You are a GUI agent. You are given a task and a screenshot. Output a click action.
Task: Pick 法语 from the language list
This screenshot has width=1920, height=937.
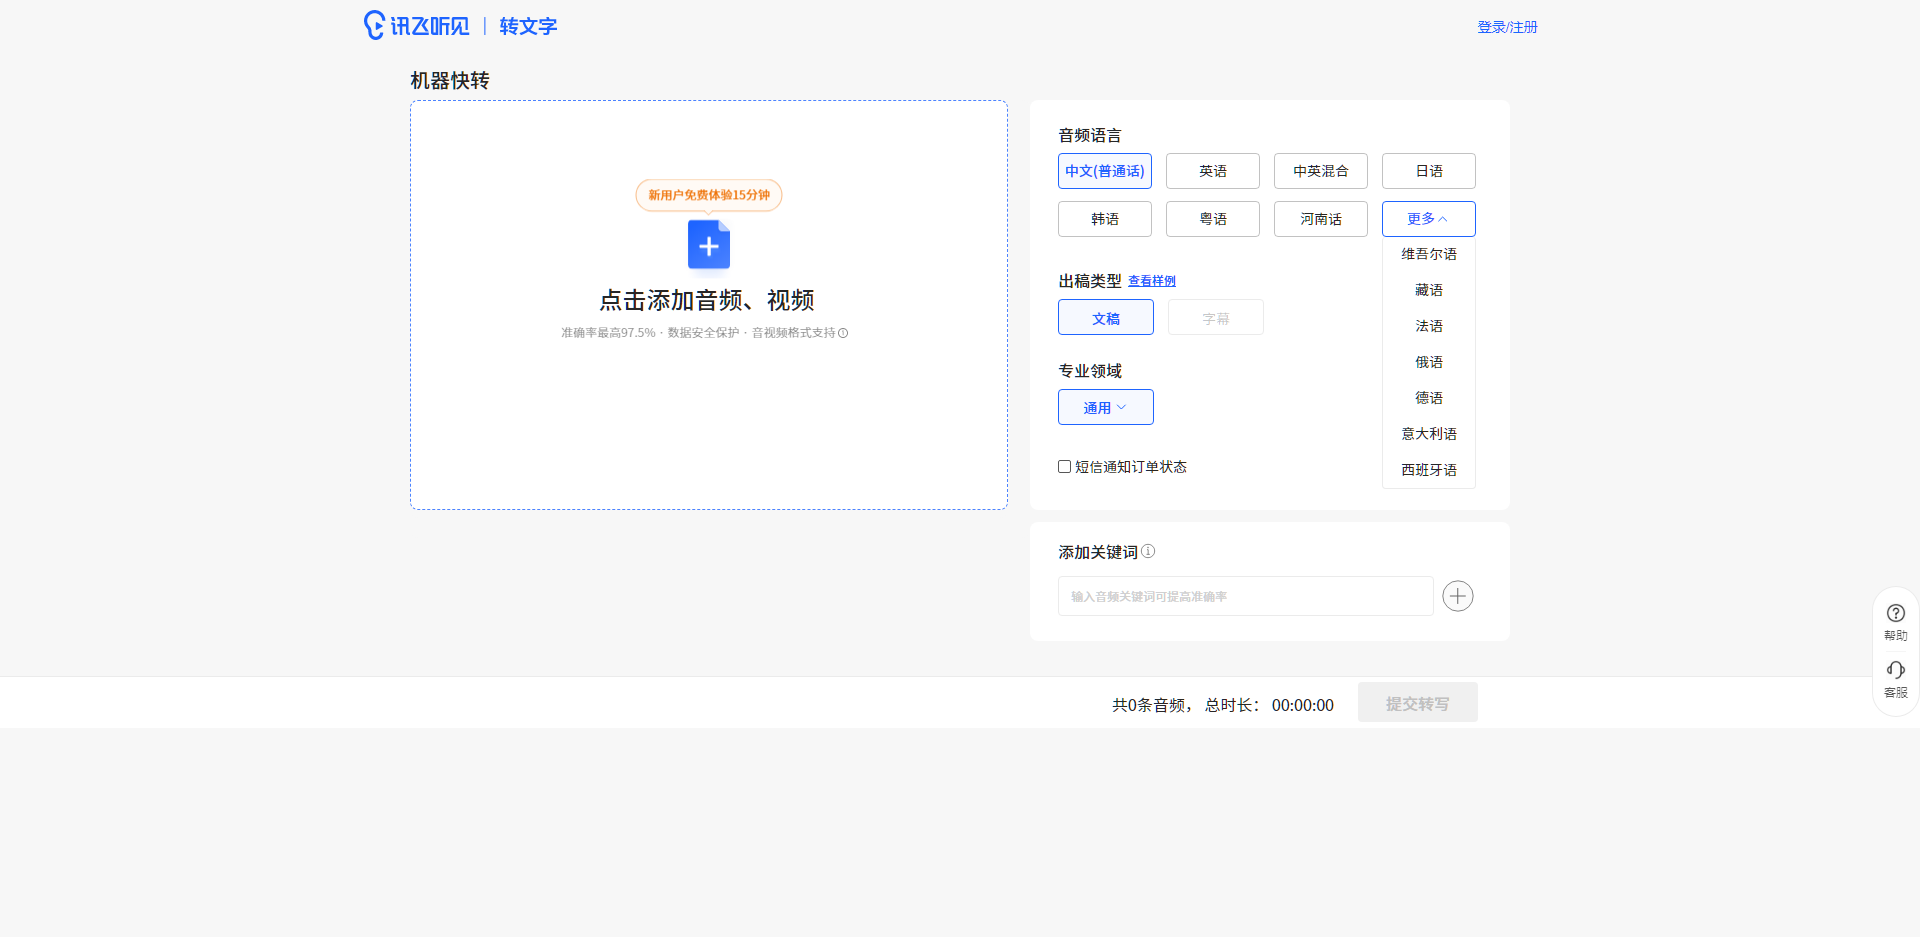pyautogui.click(x=1429, y=326)
